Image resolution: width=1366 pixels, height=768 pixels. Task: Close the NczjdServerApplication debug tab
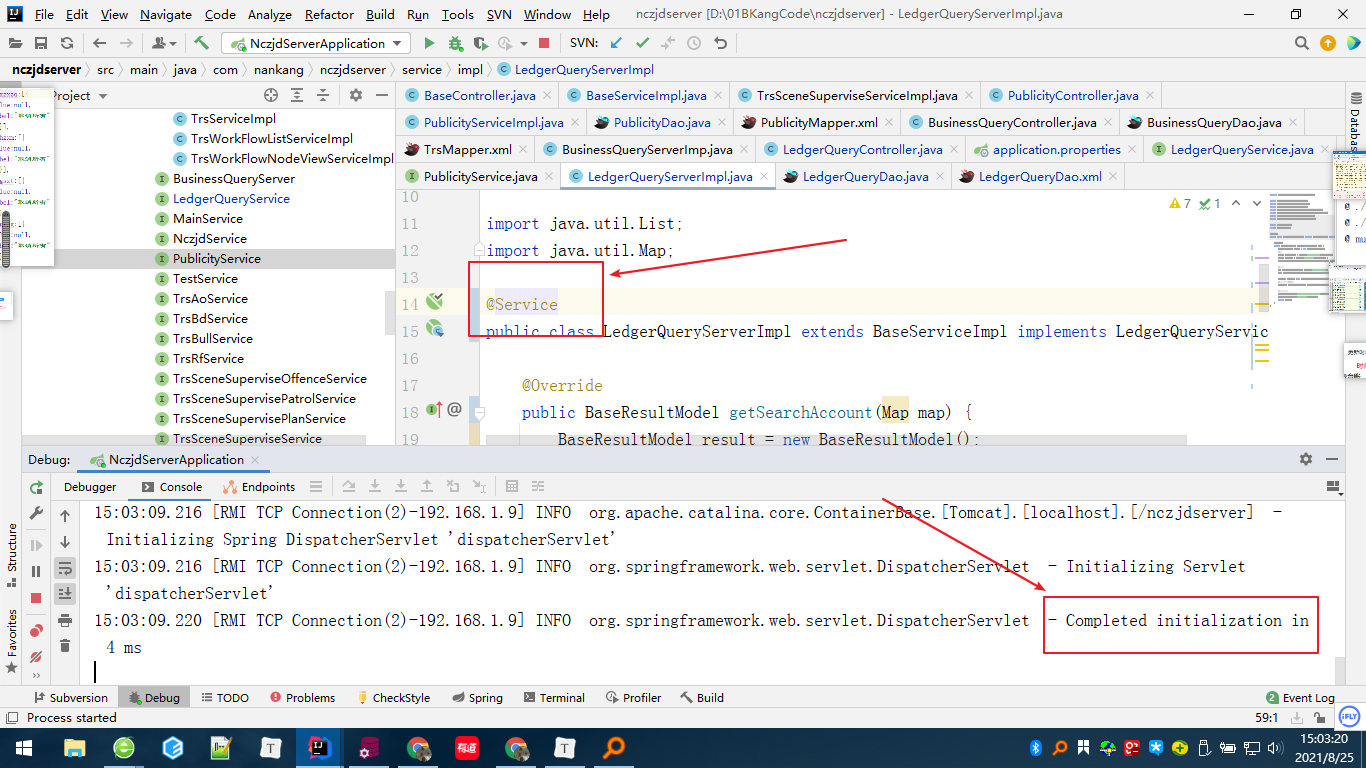tap(256, 460)
